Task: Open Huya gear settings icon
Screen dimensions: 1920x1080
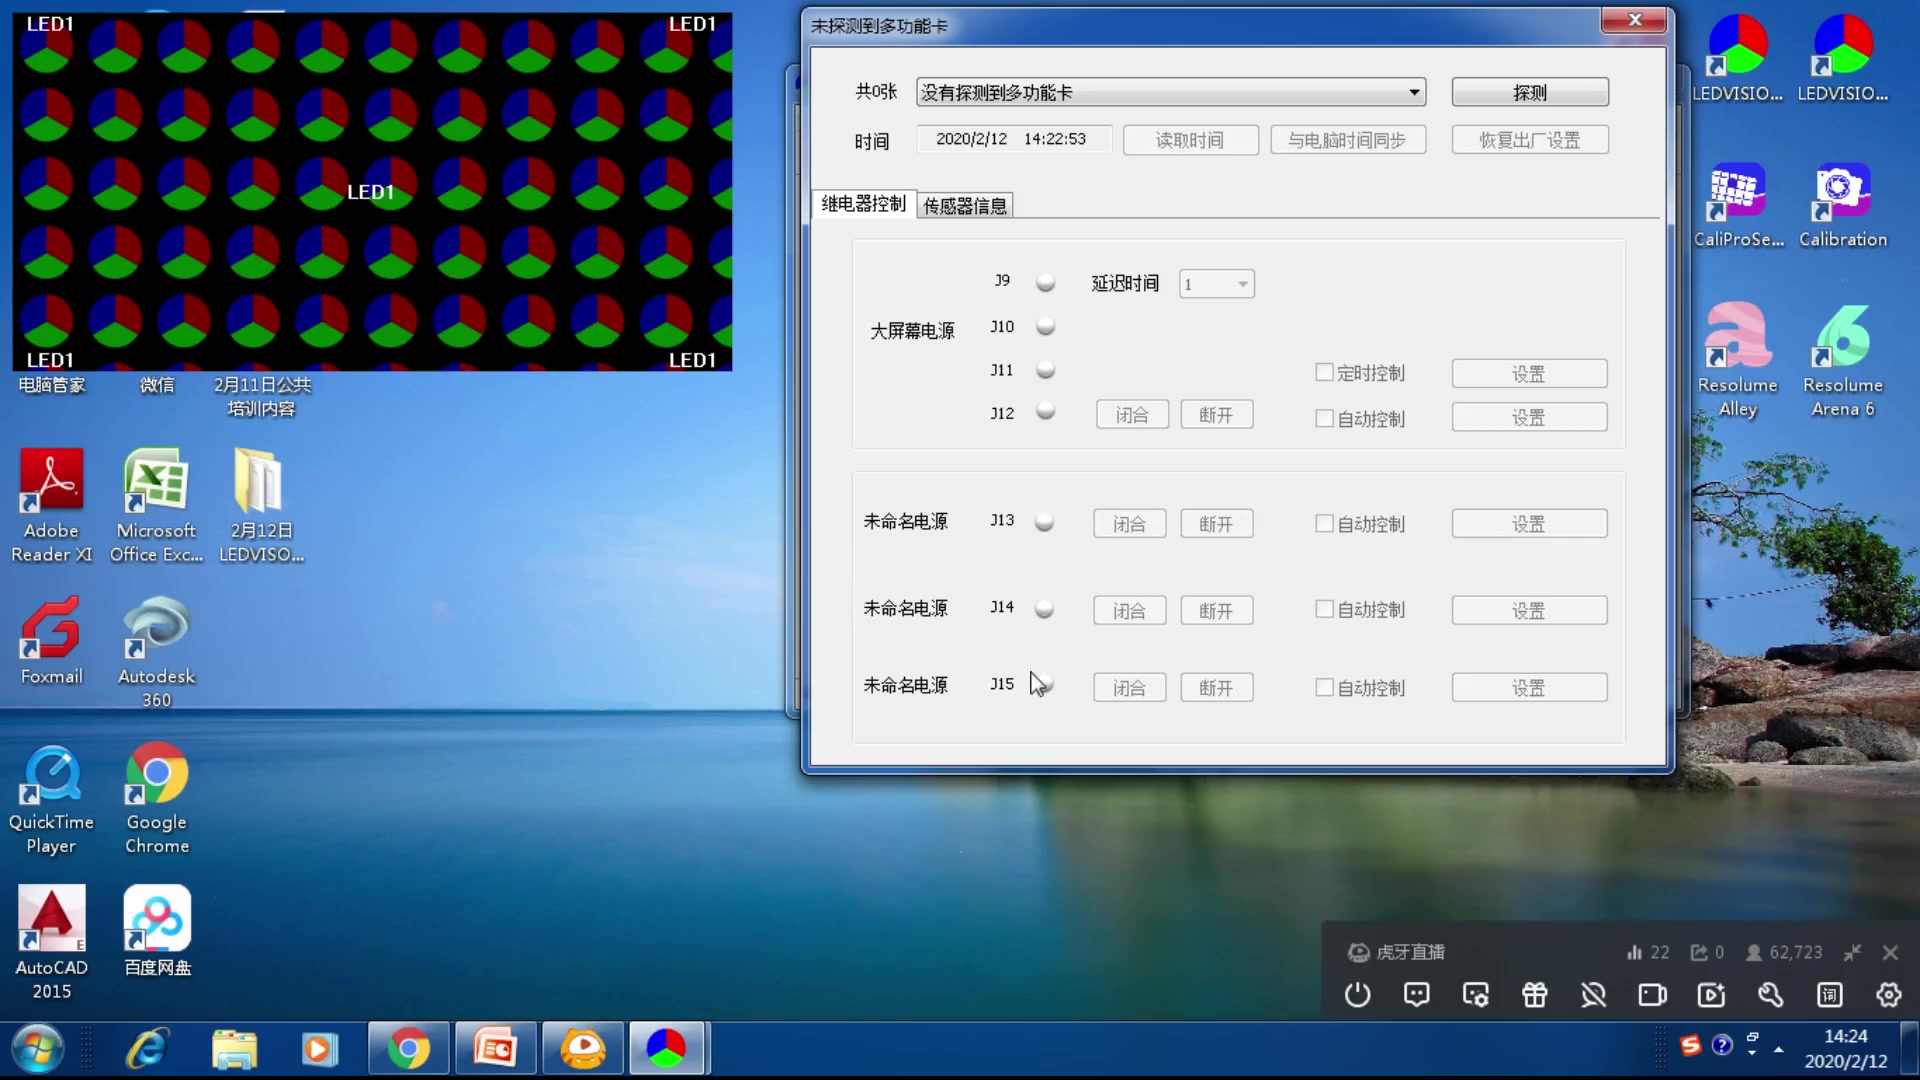Action: coord(1888,995)
